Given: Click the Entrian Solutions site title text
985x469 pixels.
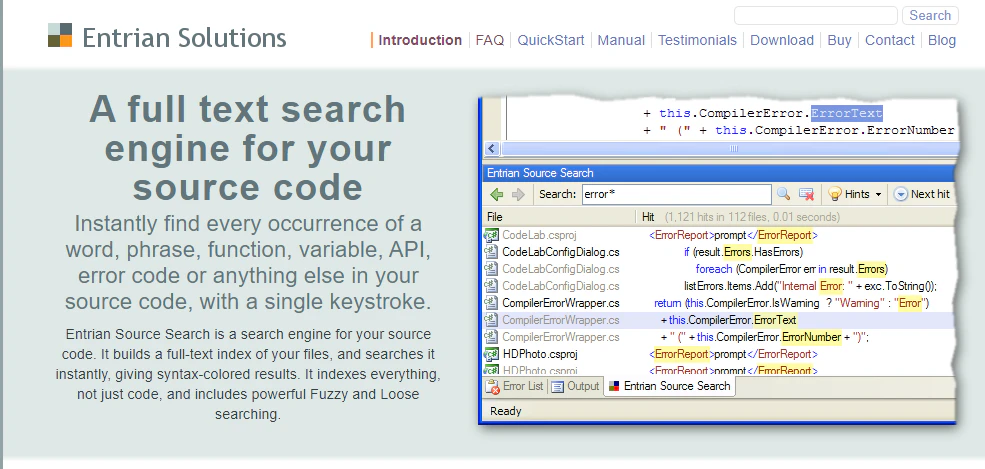Looking at the screenshot, I should [x=184, y=38].
